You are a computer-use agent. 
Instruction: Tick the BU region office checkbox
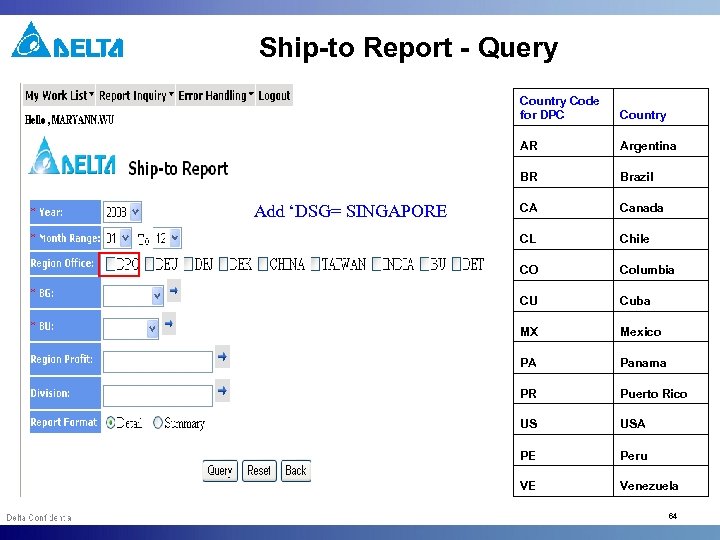click(x=425, y=264)
